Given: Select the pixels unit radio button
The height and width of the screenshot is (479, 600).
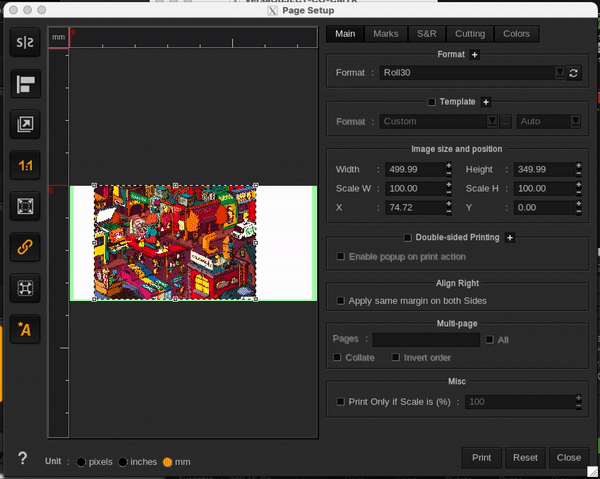Looking at the screenshot, I should [x=81, y=462].
